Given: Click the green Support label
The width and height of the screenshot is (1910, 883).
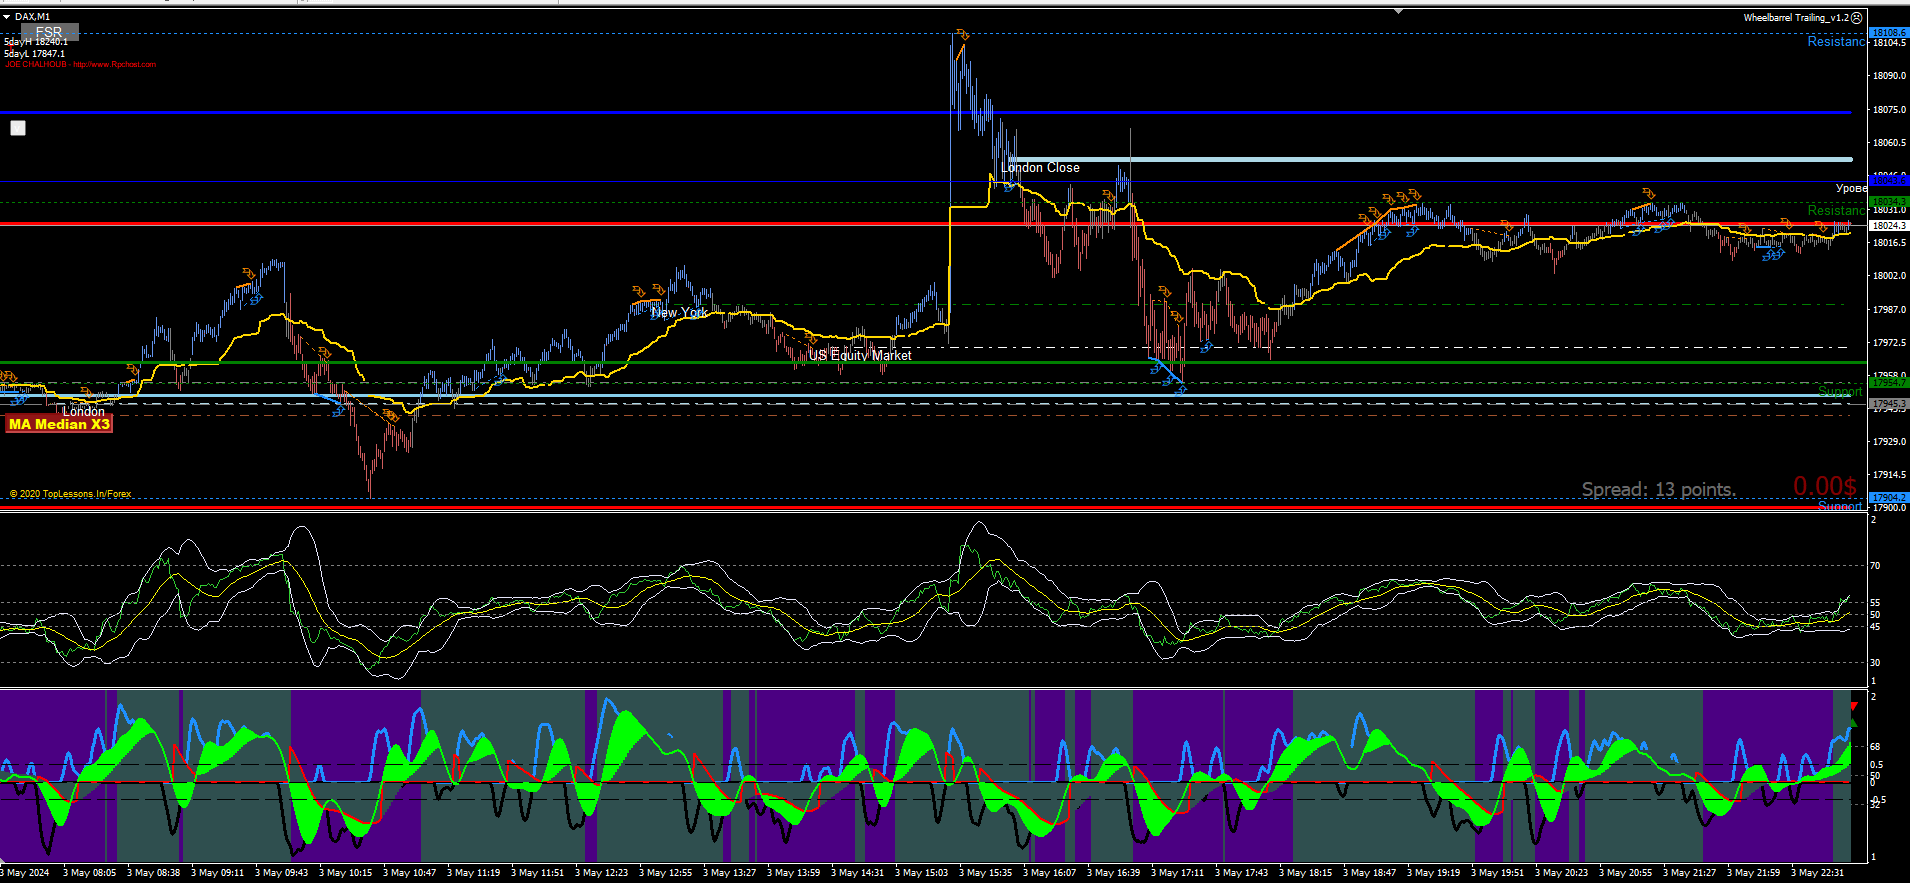Looking at the screenshot, I should point(1840,391).
